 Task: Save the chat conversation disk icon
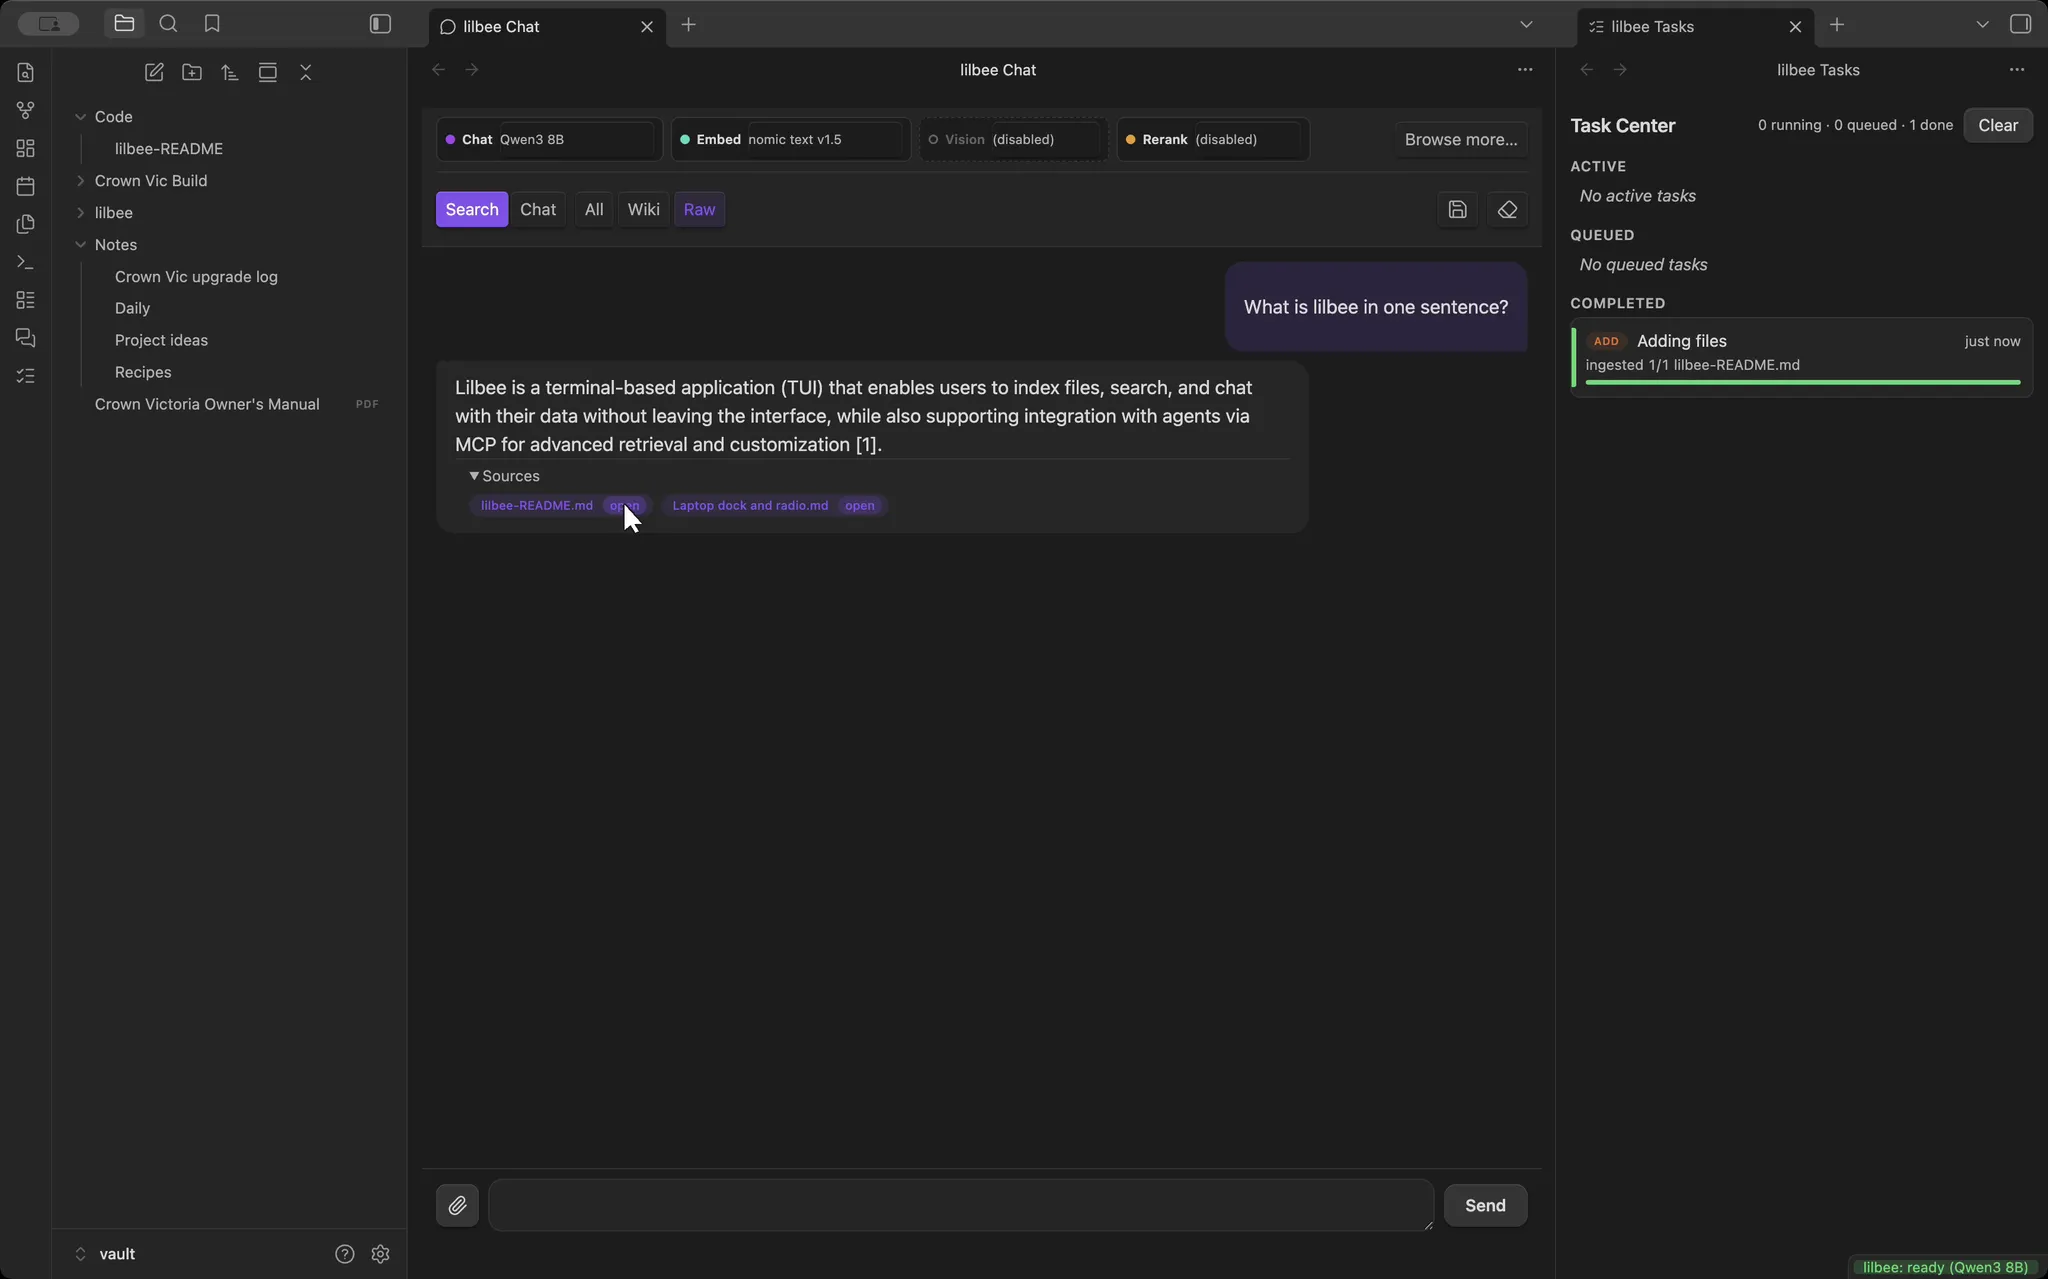(x=1457, y=209)
